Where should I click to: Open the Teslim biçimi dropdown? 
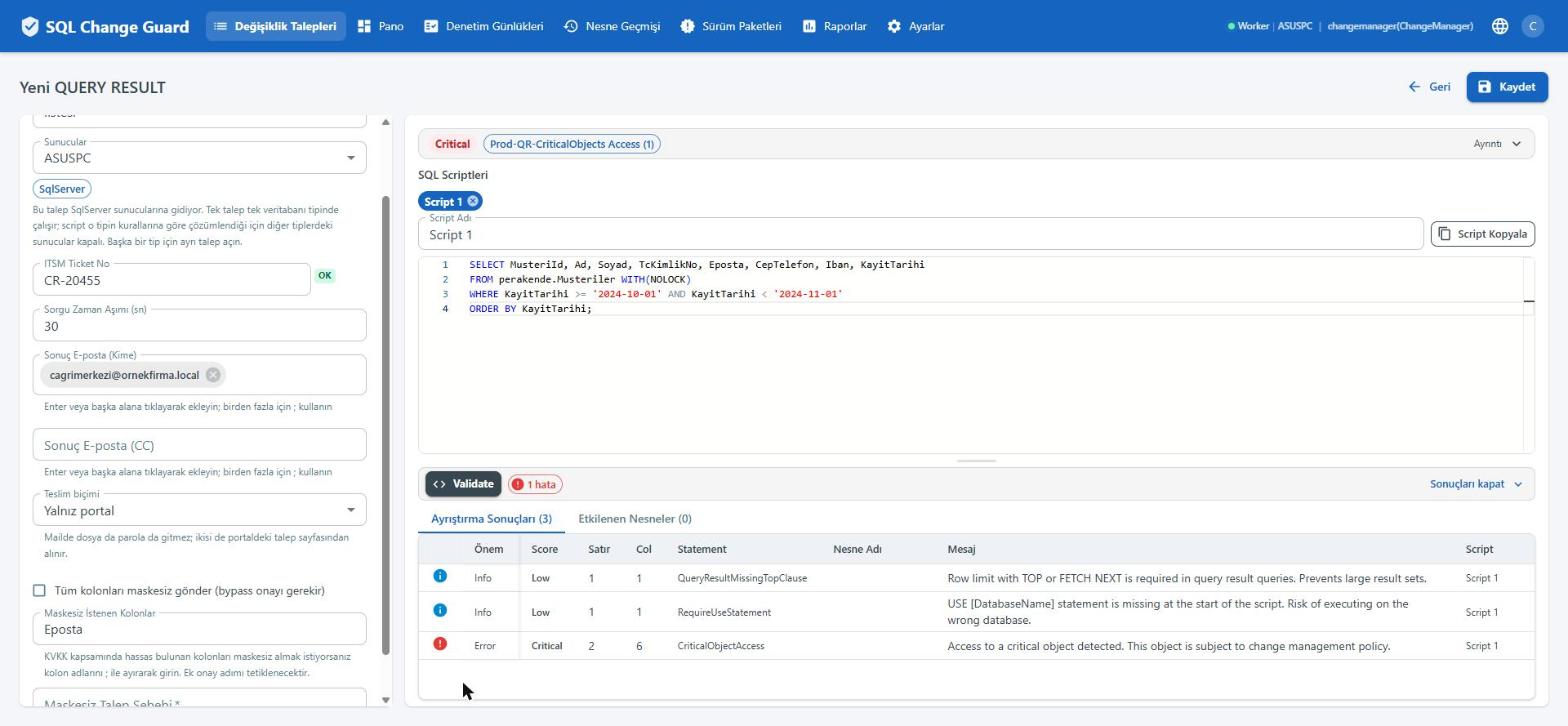199,510
